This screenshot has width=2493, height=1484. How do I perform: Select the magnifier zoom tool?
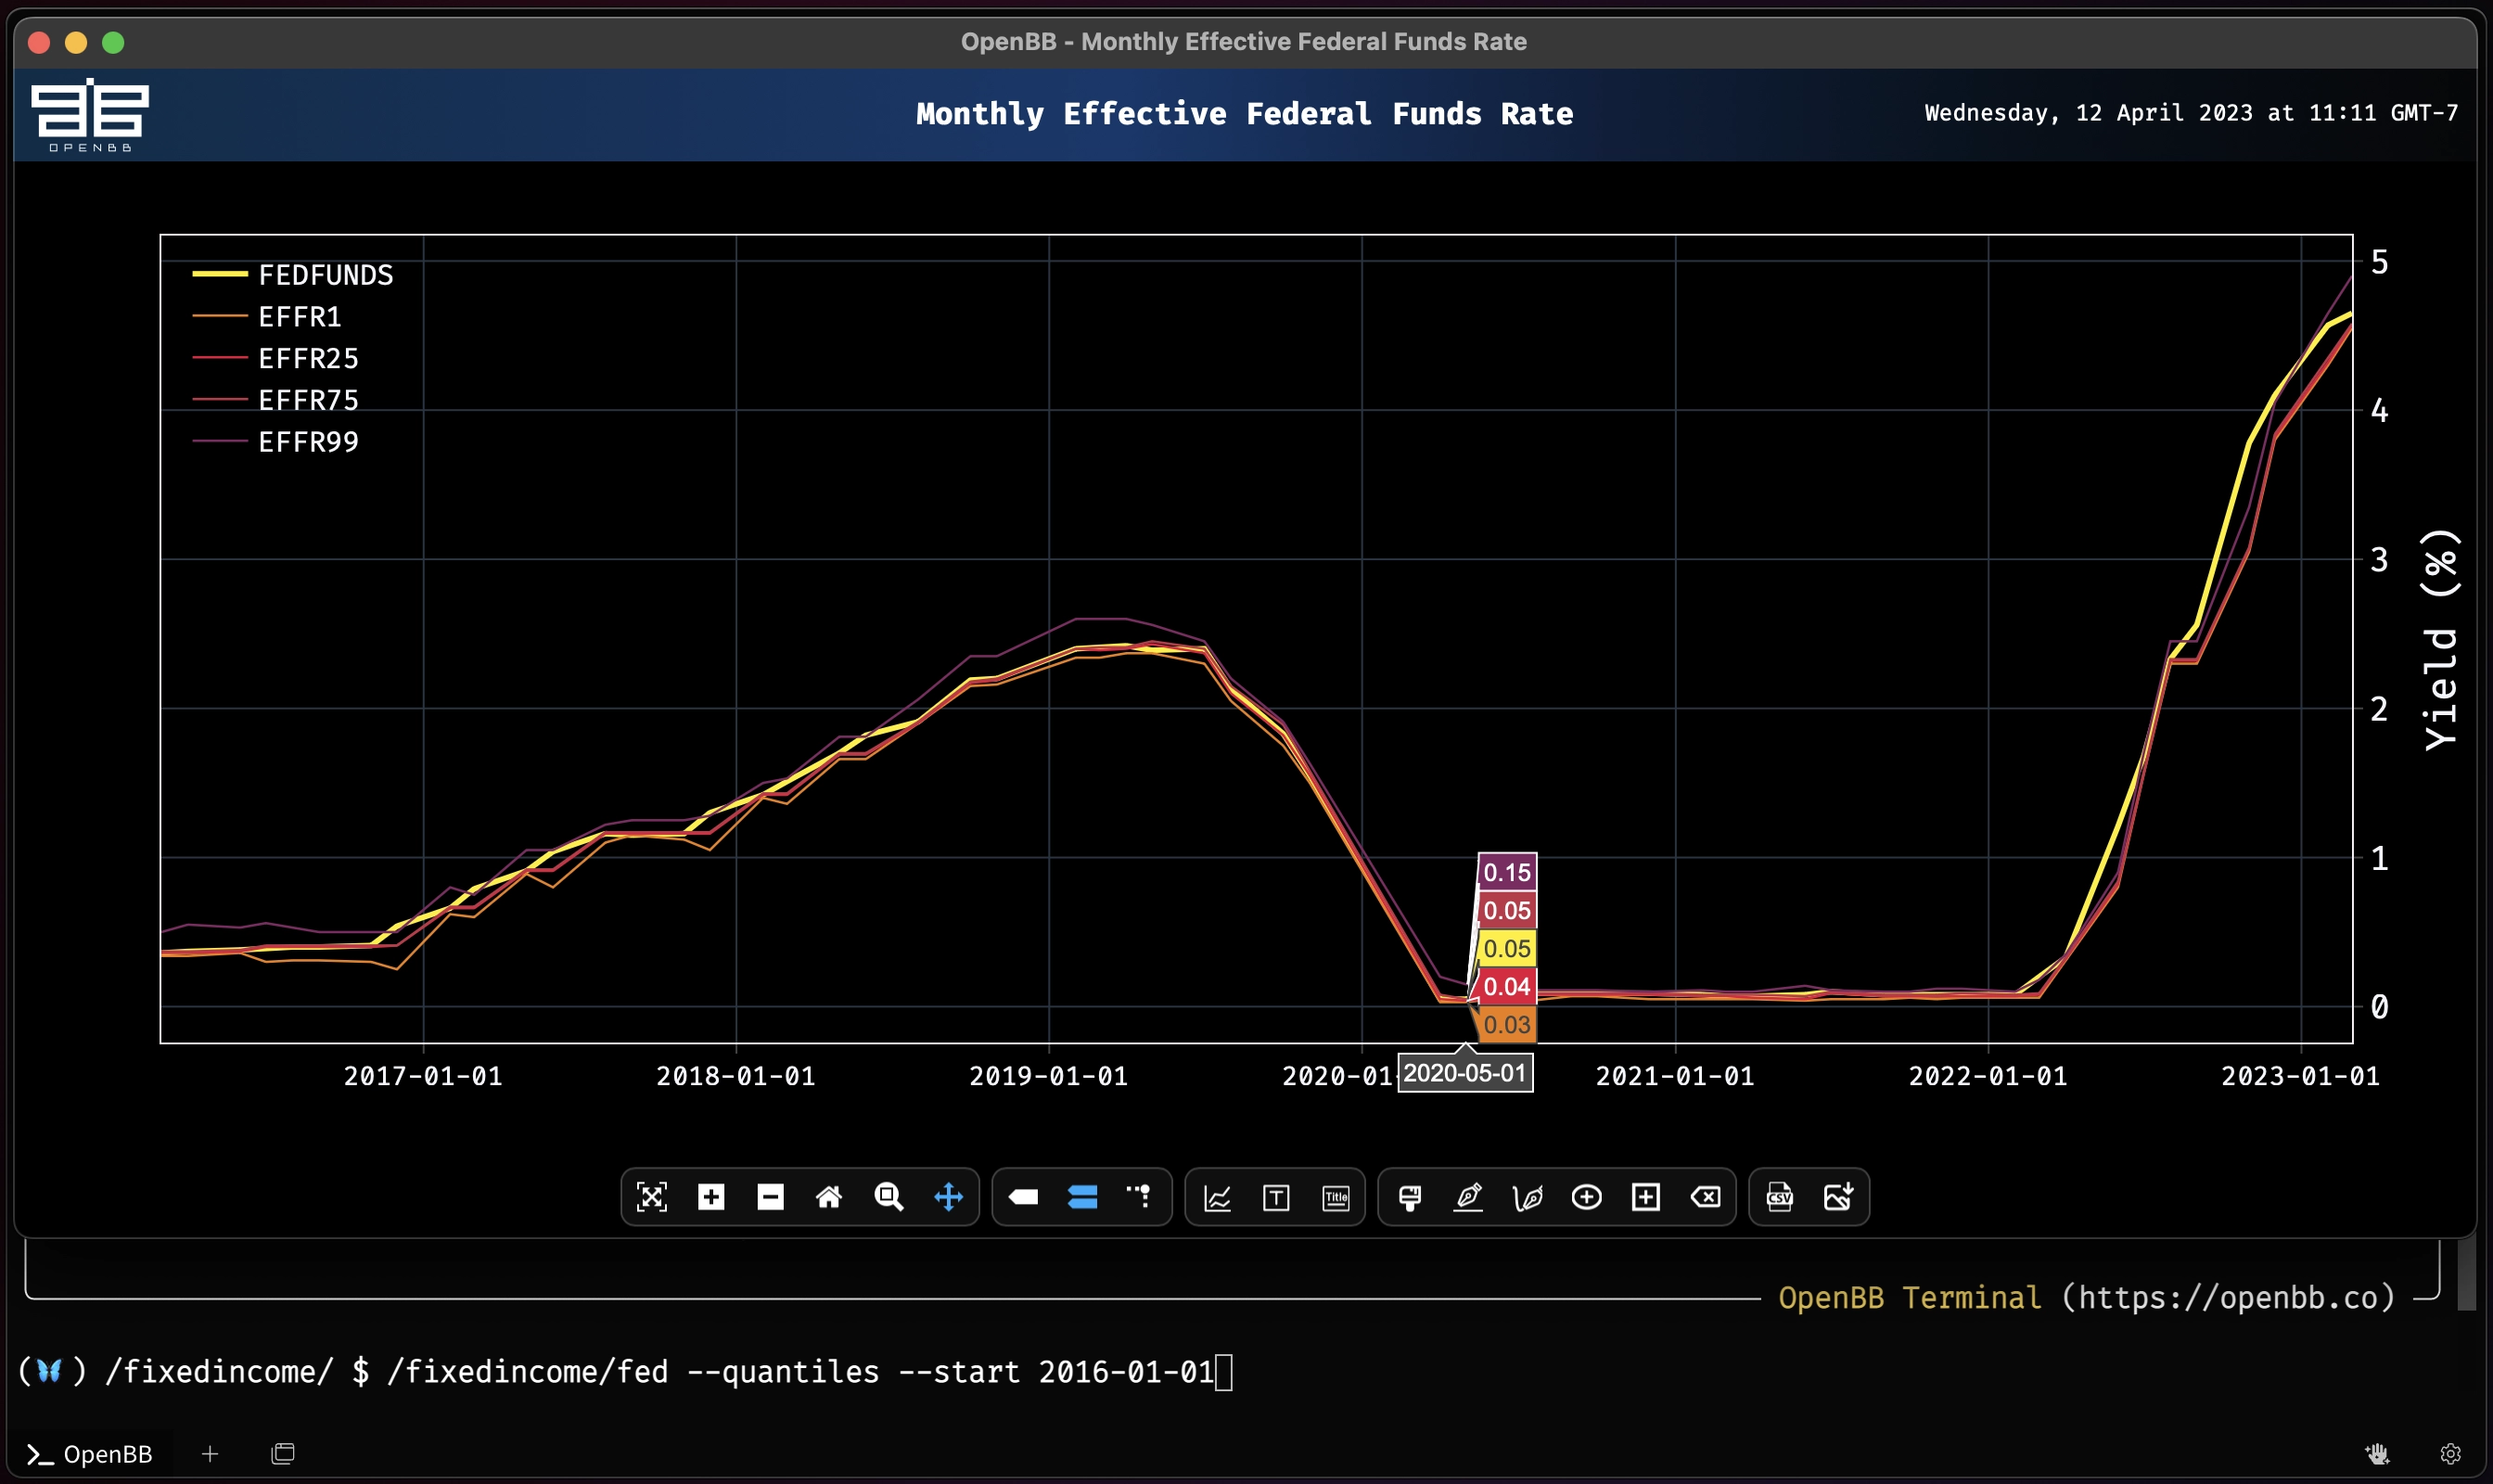pyautogui.click(x=889, y=1197)
